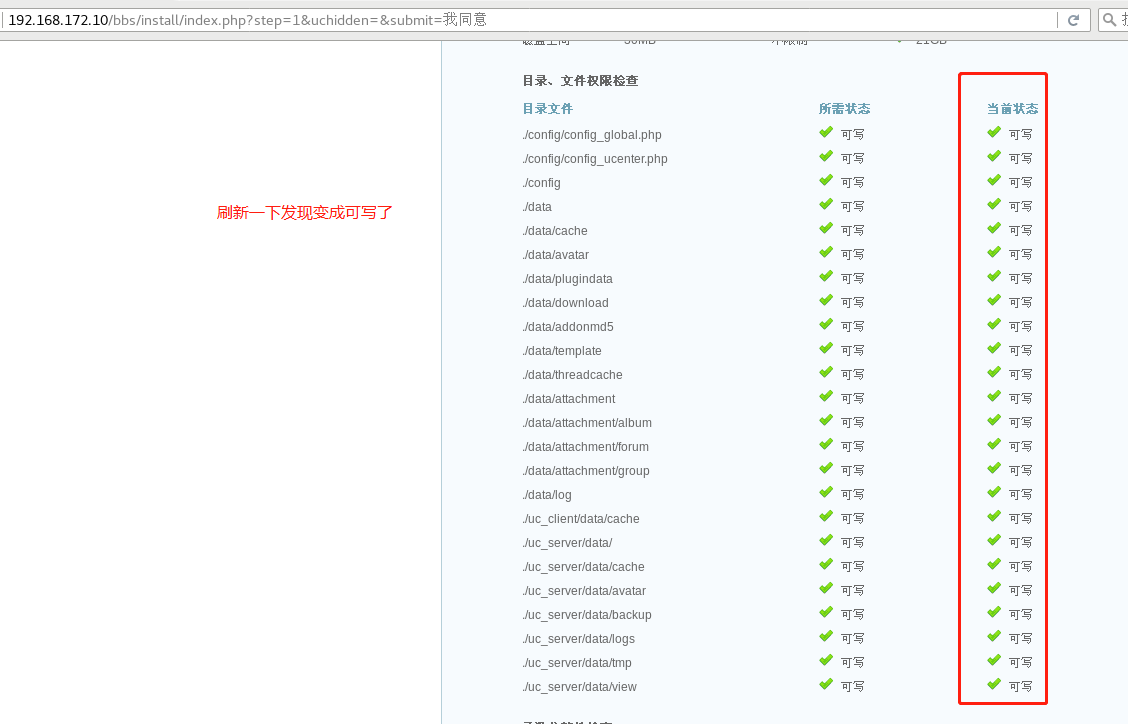Click the ./uc_server/data/avatar row text
Viewport: 1128px width, 724px height.
(x=584, y=590)
